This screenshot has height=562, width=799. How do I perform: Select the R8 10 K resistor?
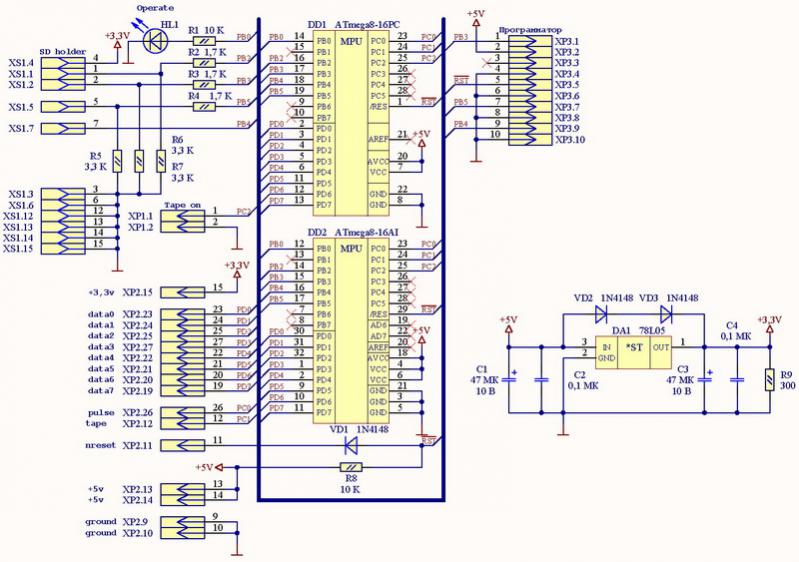coord(350,467)
